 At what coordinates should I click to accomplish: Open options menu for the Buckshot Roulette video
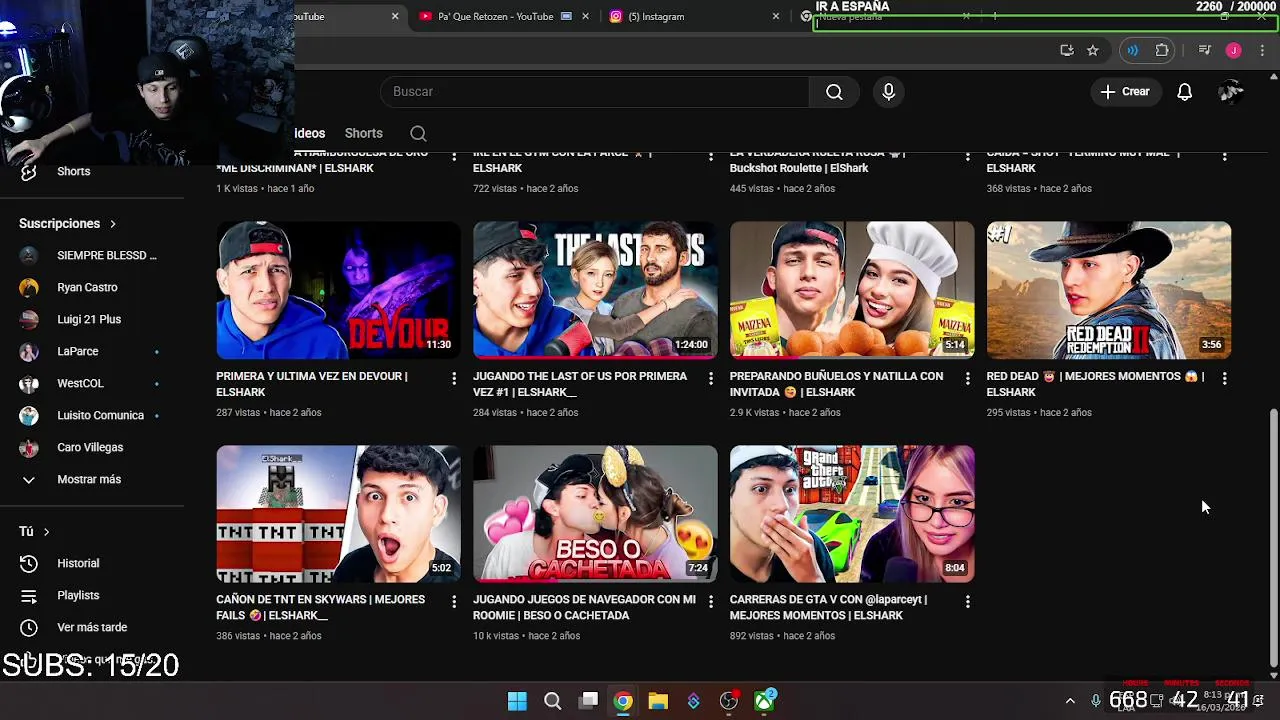967,156
